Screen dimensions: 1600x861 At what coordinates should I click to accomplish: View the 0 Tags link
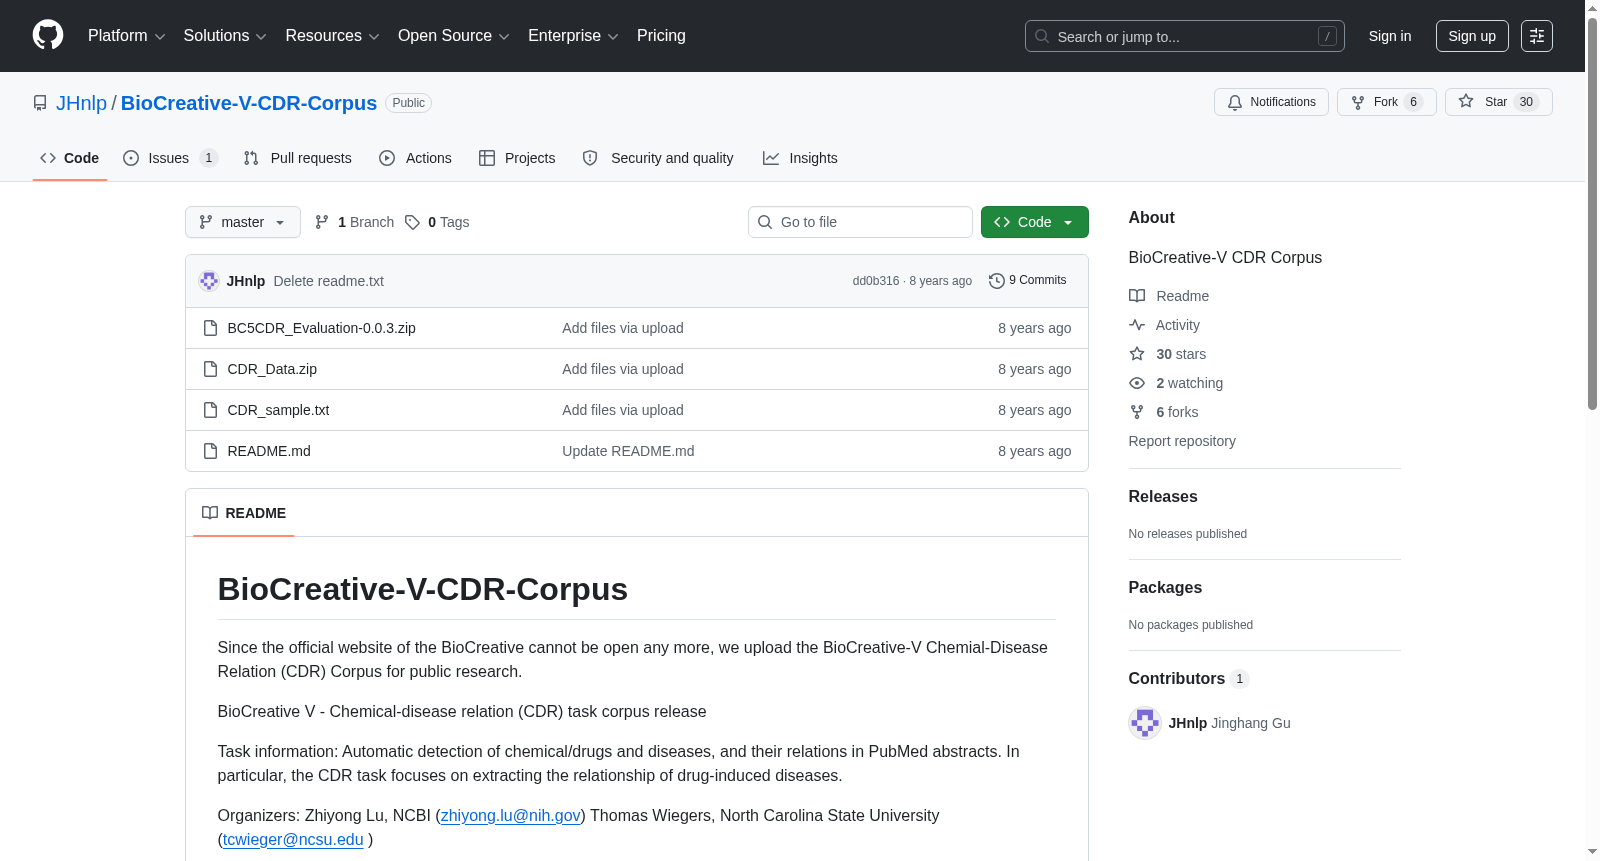point(438,222)
